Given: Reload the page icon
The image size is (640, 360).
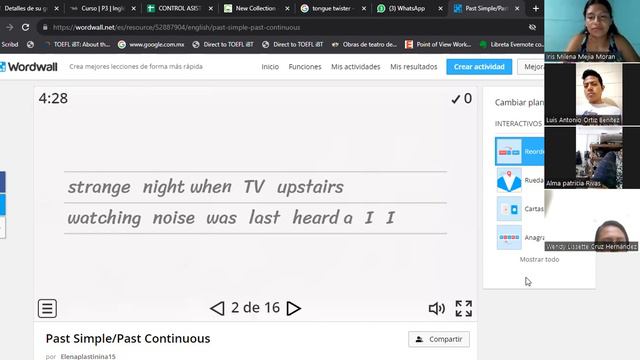Looking at the screenshot, I should pyautogui.click(x=25, y=27).
